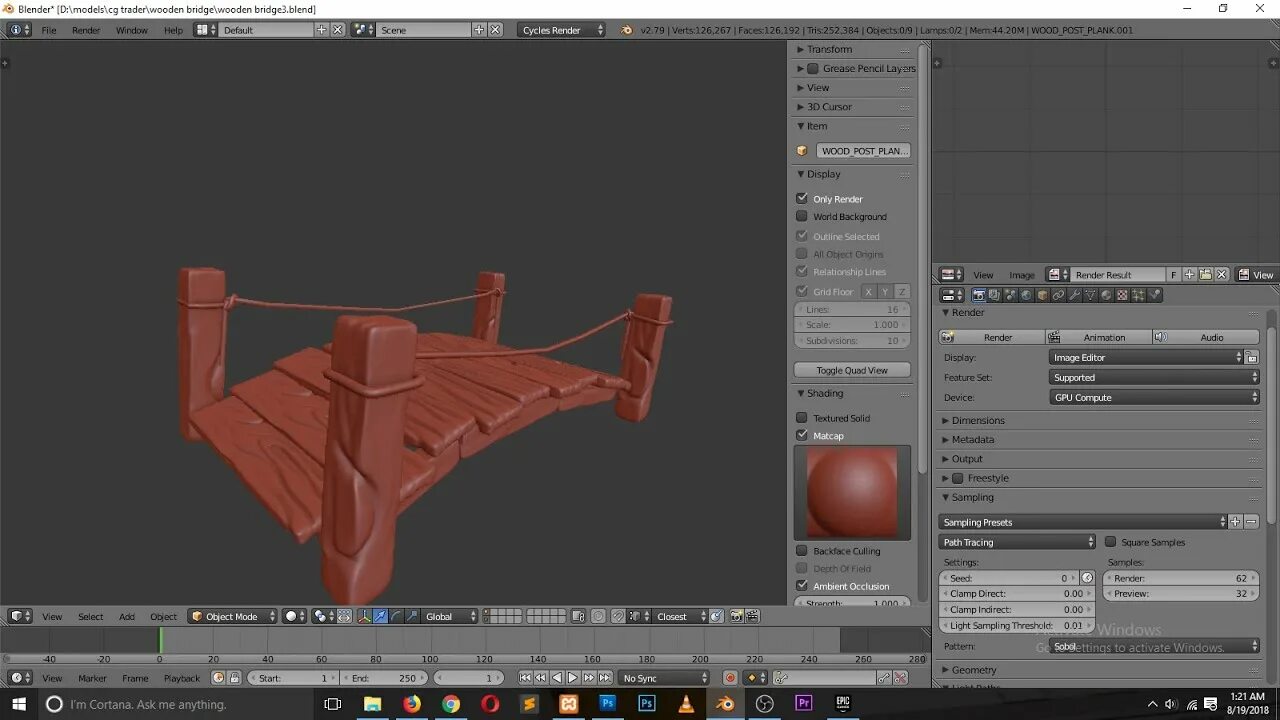Open the Particles properties tab icon

pos(1138,295)
